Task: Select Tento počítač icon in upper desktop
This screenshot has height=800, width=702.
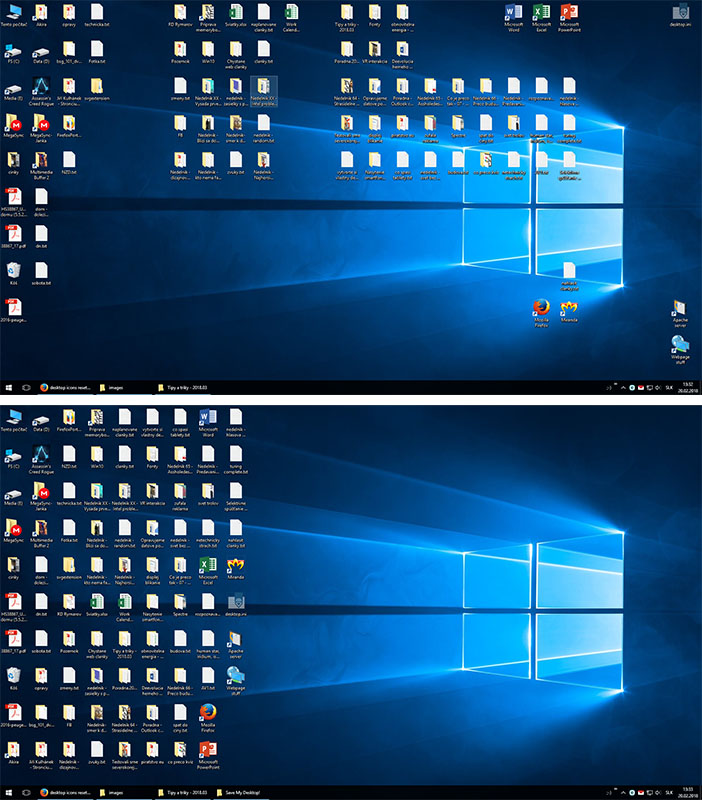Action: (12, 12)
